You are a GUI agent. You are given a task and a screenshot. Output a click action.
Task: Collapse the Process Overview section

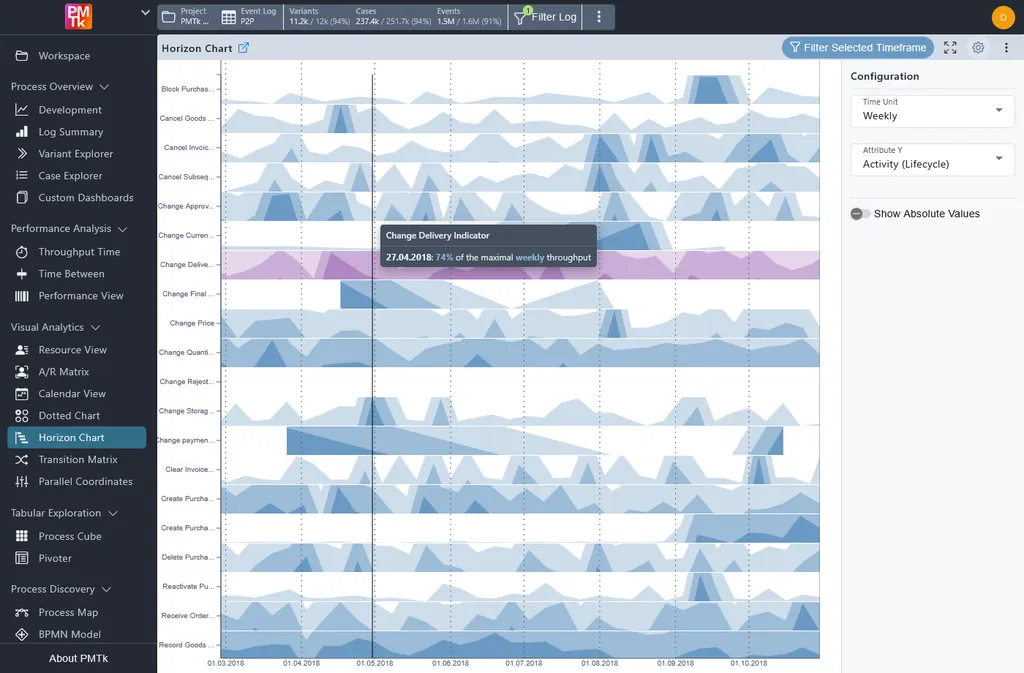pos(104,87)
